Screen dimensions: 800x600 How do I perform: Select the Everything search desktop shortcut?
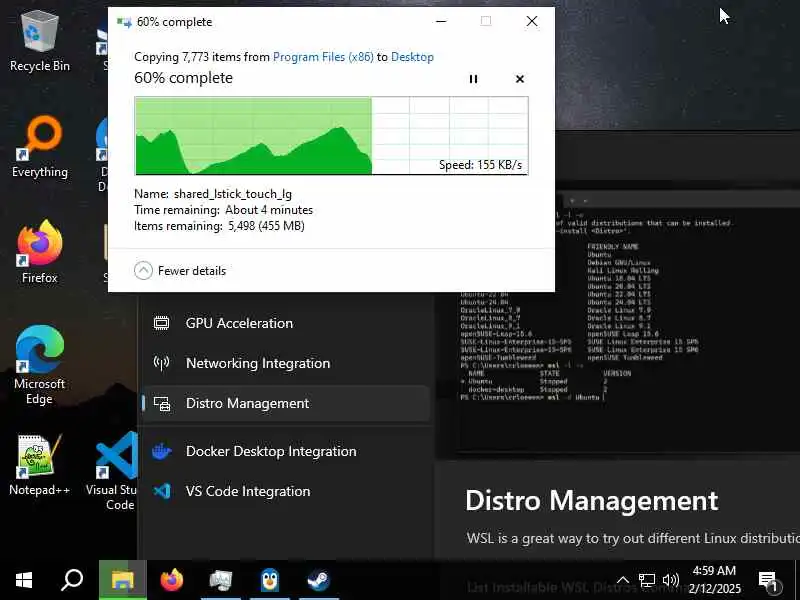tap(40, 148)
